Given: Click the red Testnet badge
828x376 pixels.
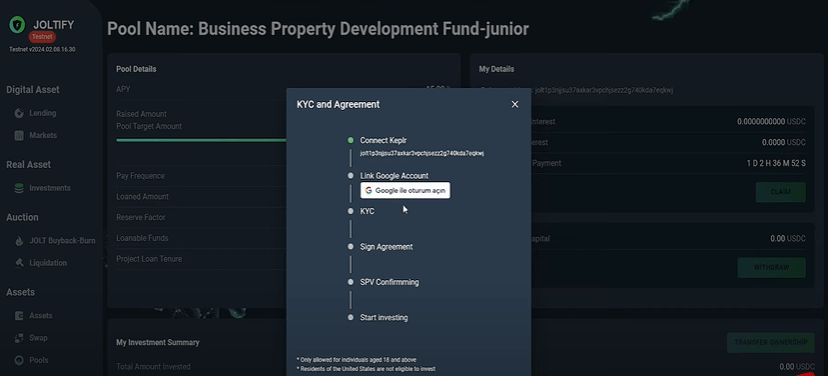Looking at the screenshot, I should [x=42, y=37].
